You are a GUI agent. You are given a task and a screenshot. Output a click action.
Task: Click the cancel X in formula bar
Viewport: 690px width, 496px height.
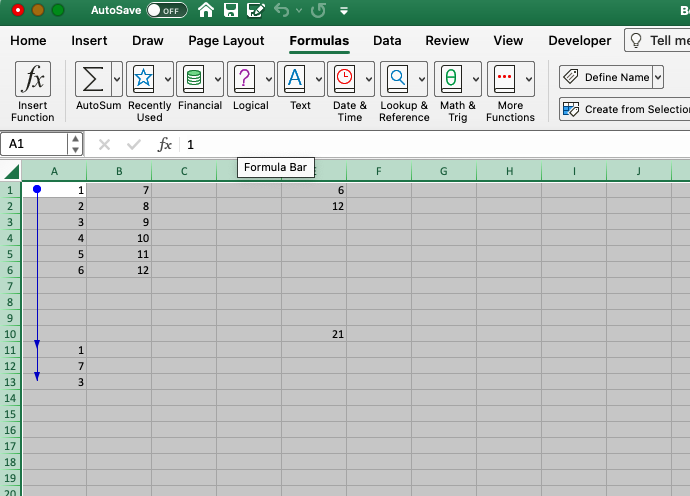pyautogui.click(x=104, y=144)
